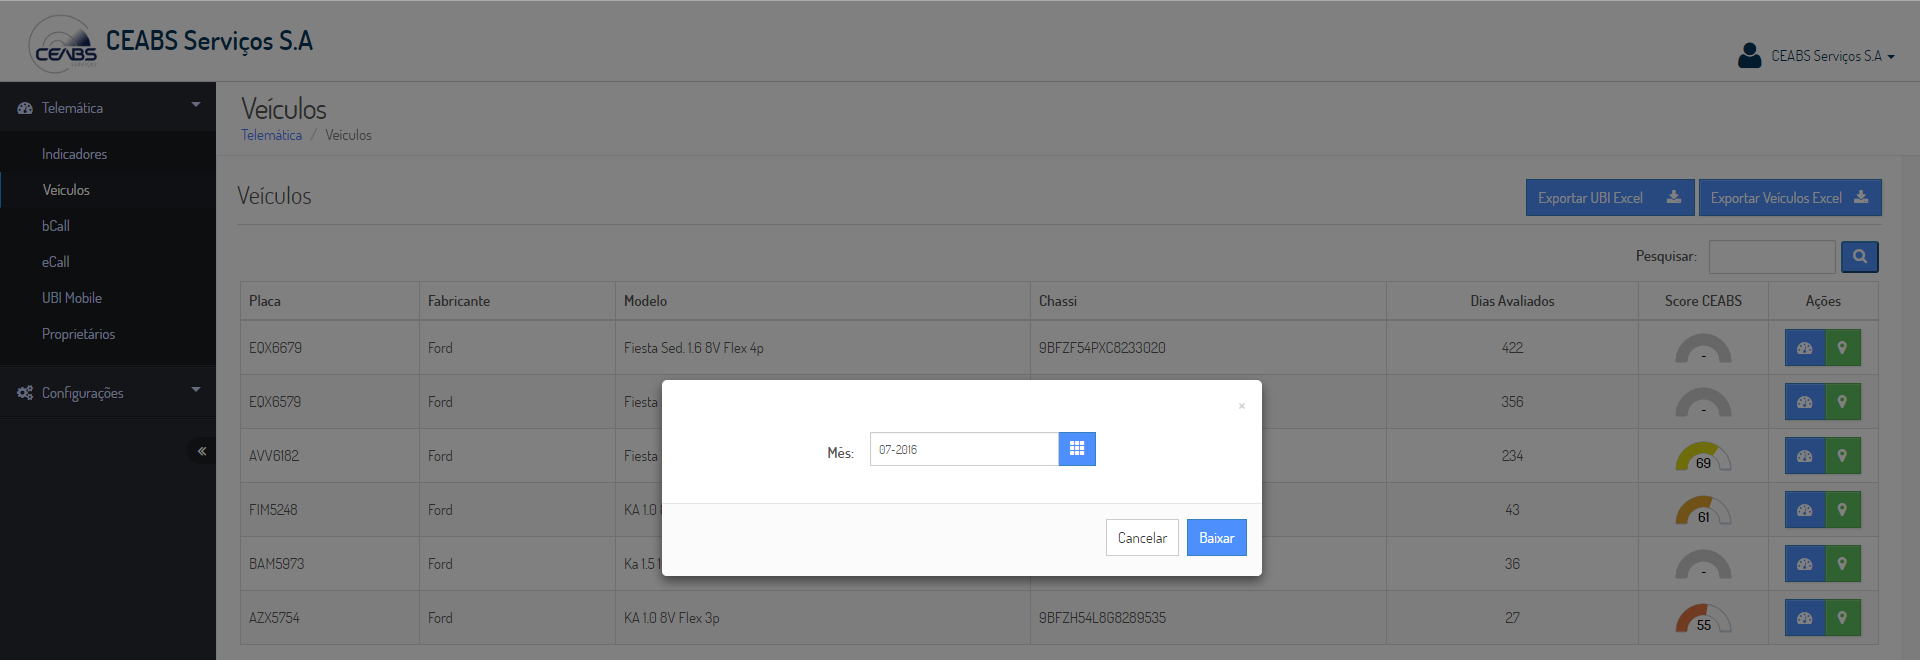Click days value 422
This screenshot has width=1920, height=660.
[1512, 348]
